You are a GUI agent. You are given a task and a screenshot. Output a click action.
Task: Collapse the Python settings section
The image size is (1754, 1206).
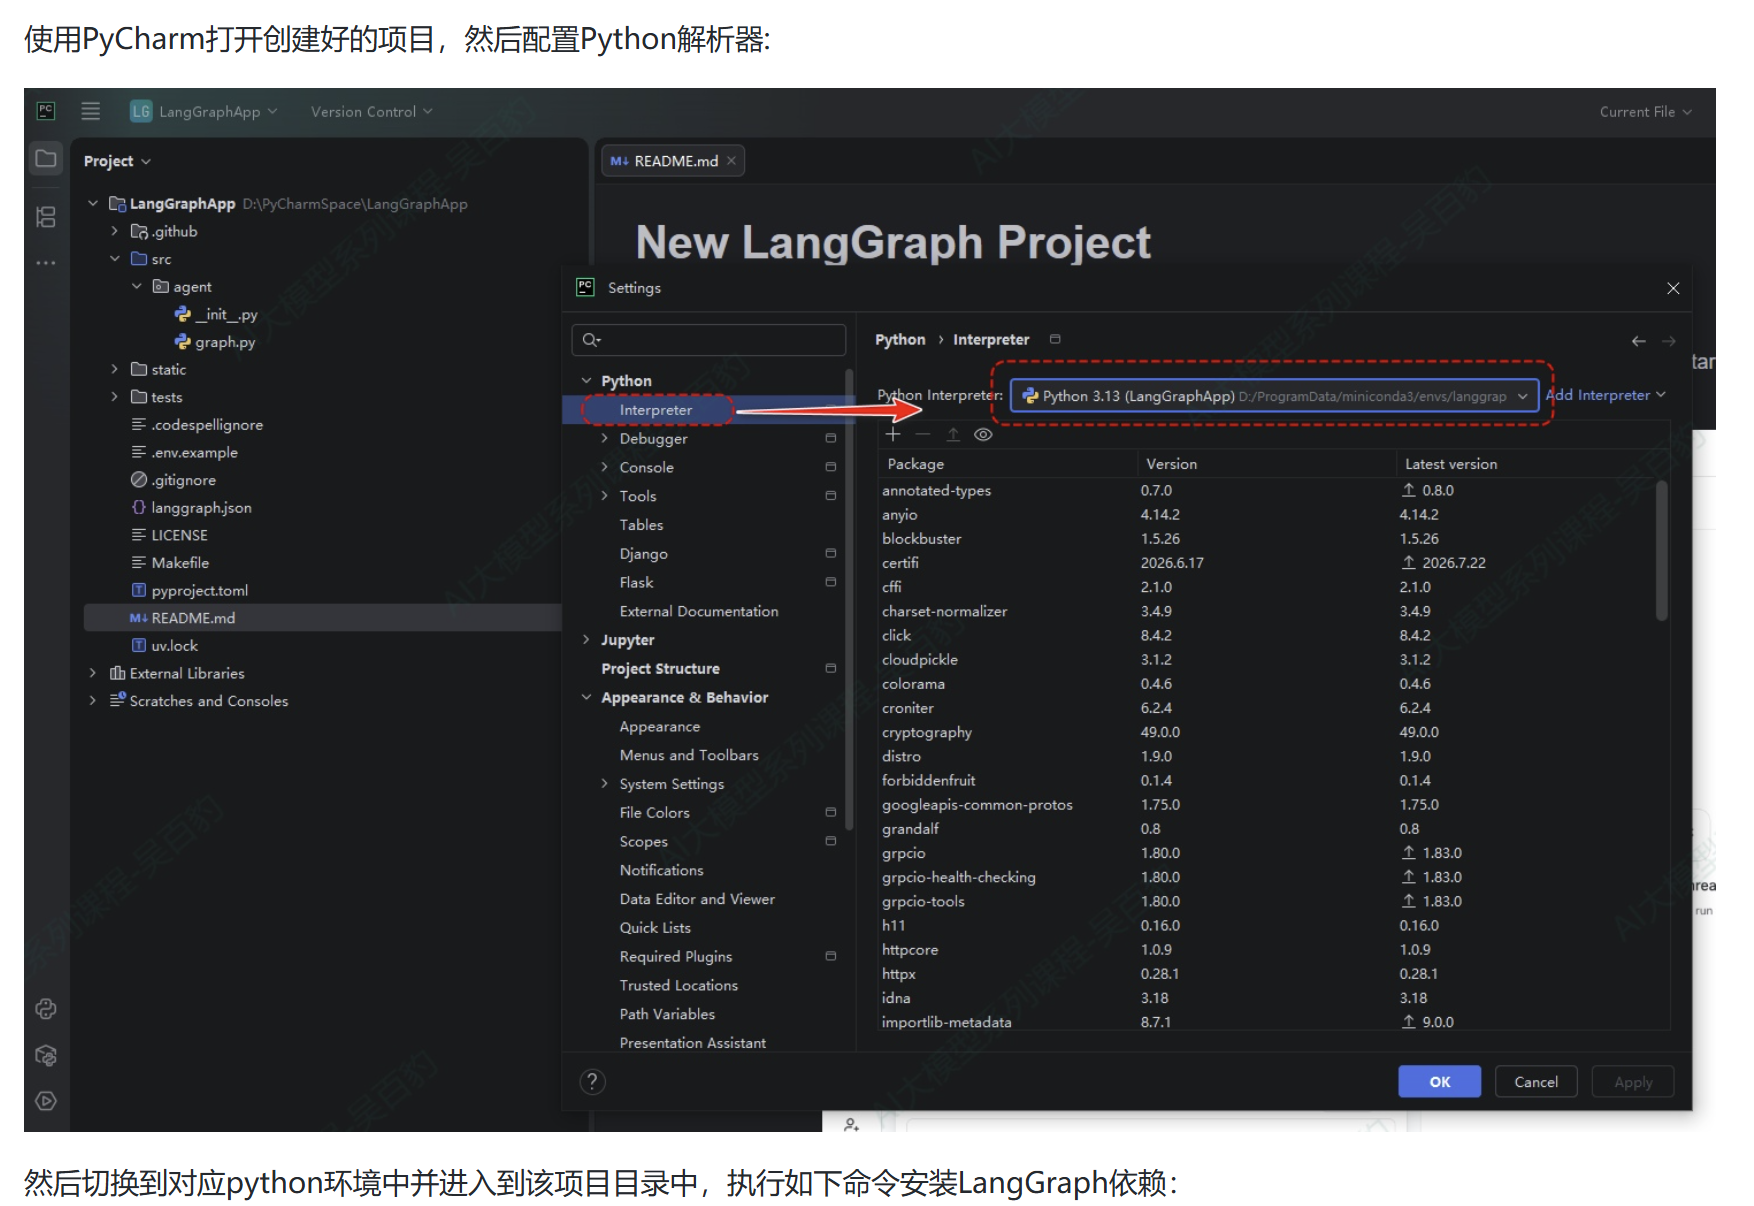point(586,381)
